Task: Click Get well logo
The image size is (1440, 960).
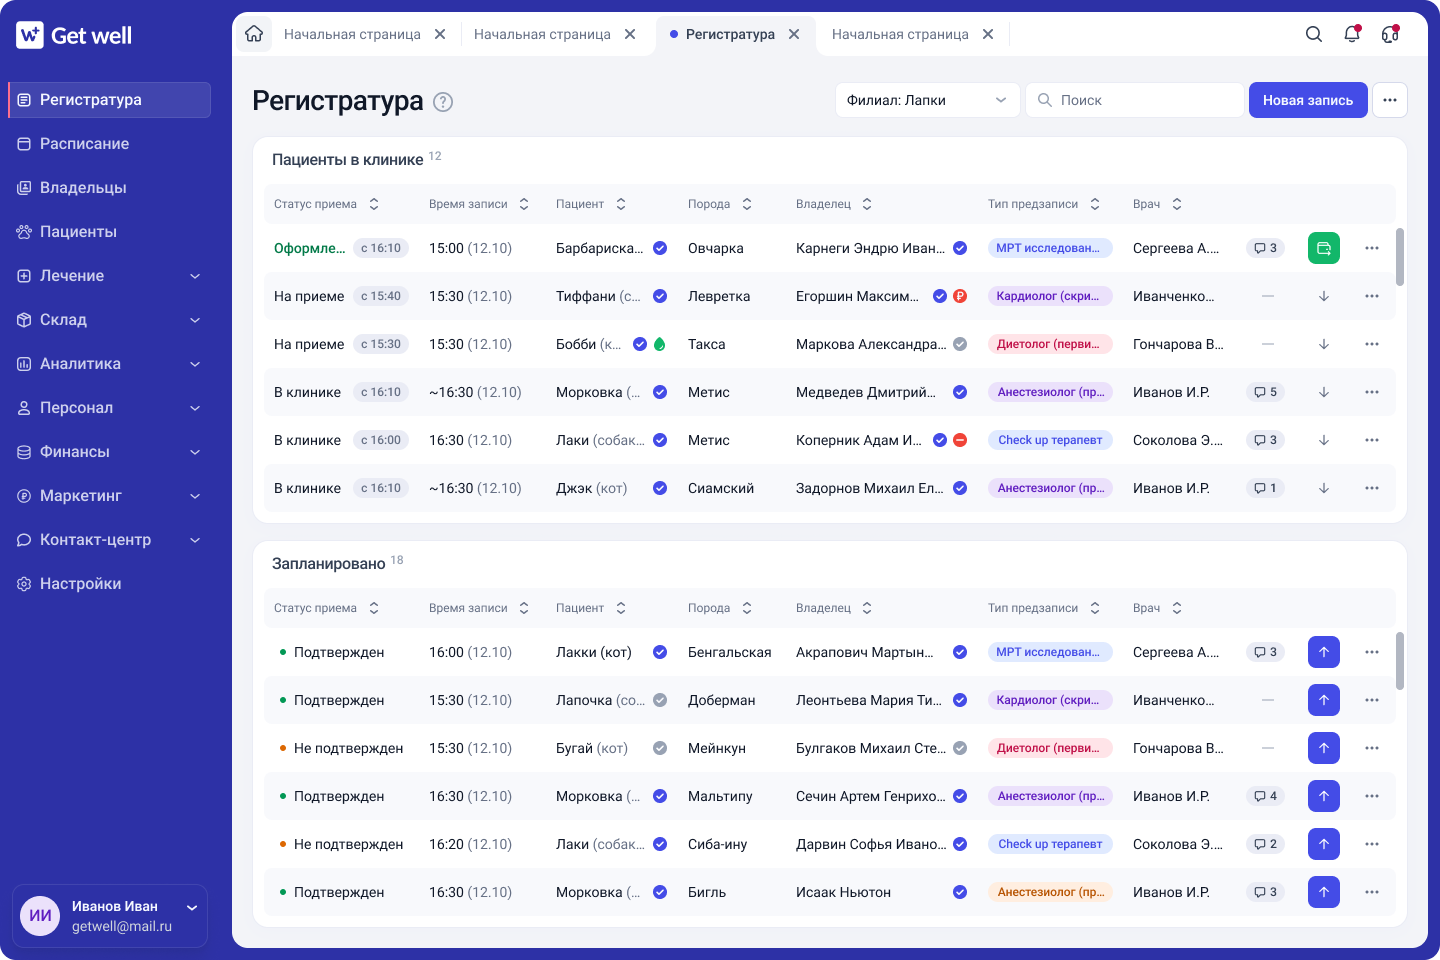Action: pyautogui.click(x=74, y=35)
